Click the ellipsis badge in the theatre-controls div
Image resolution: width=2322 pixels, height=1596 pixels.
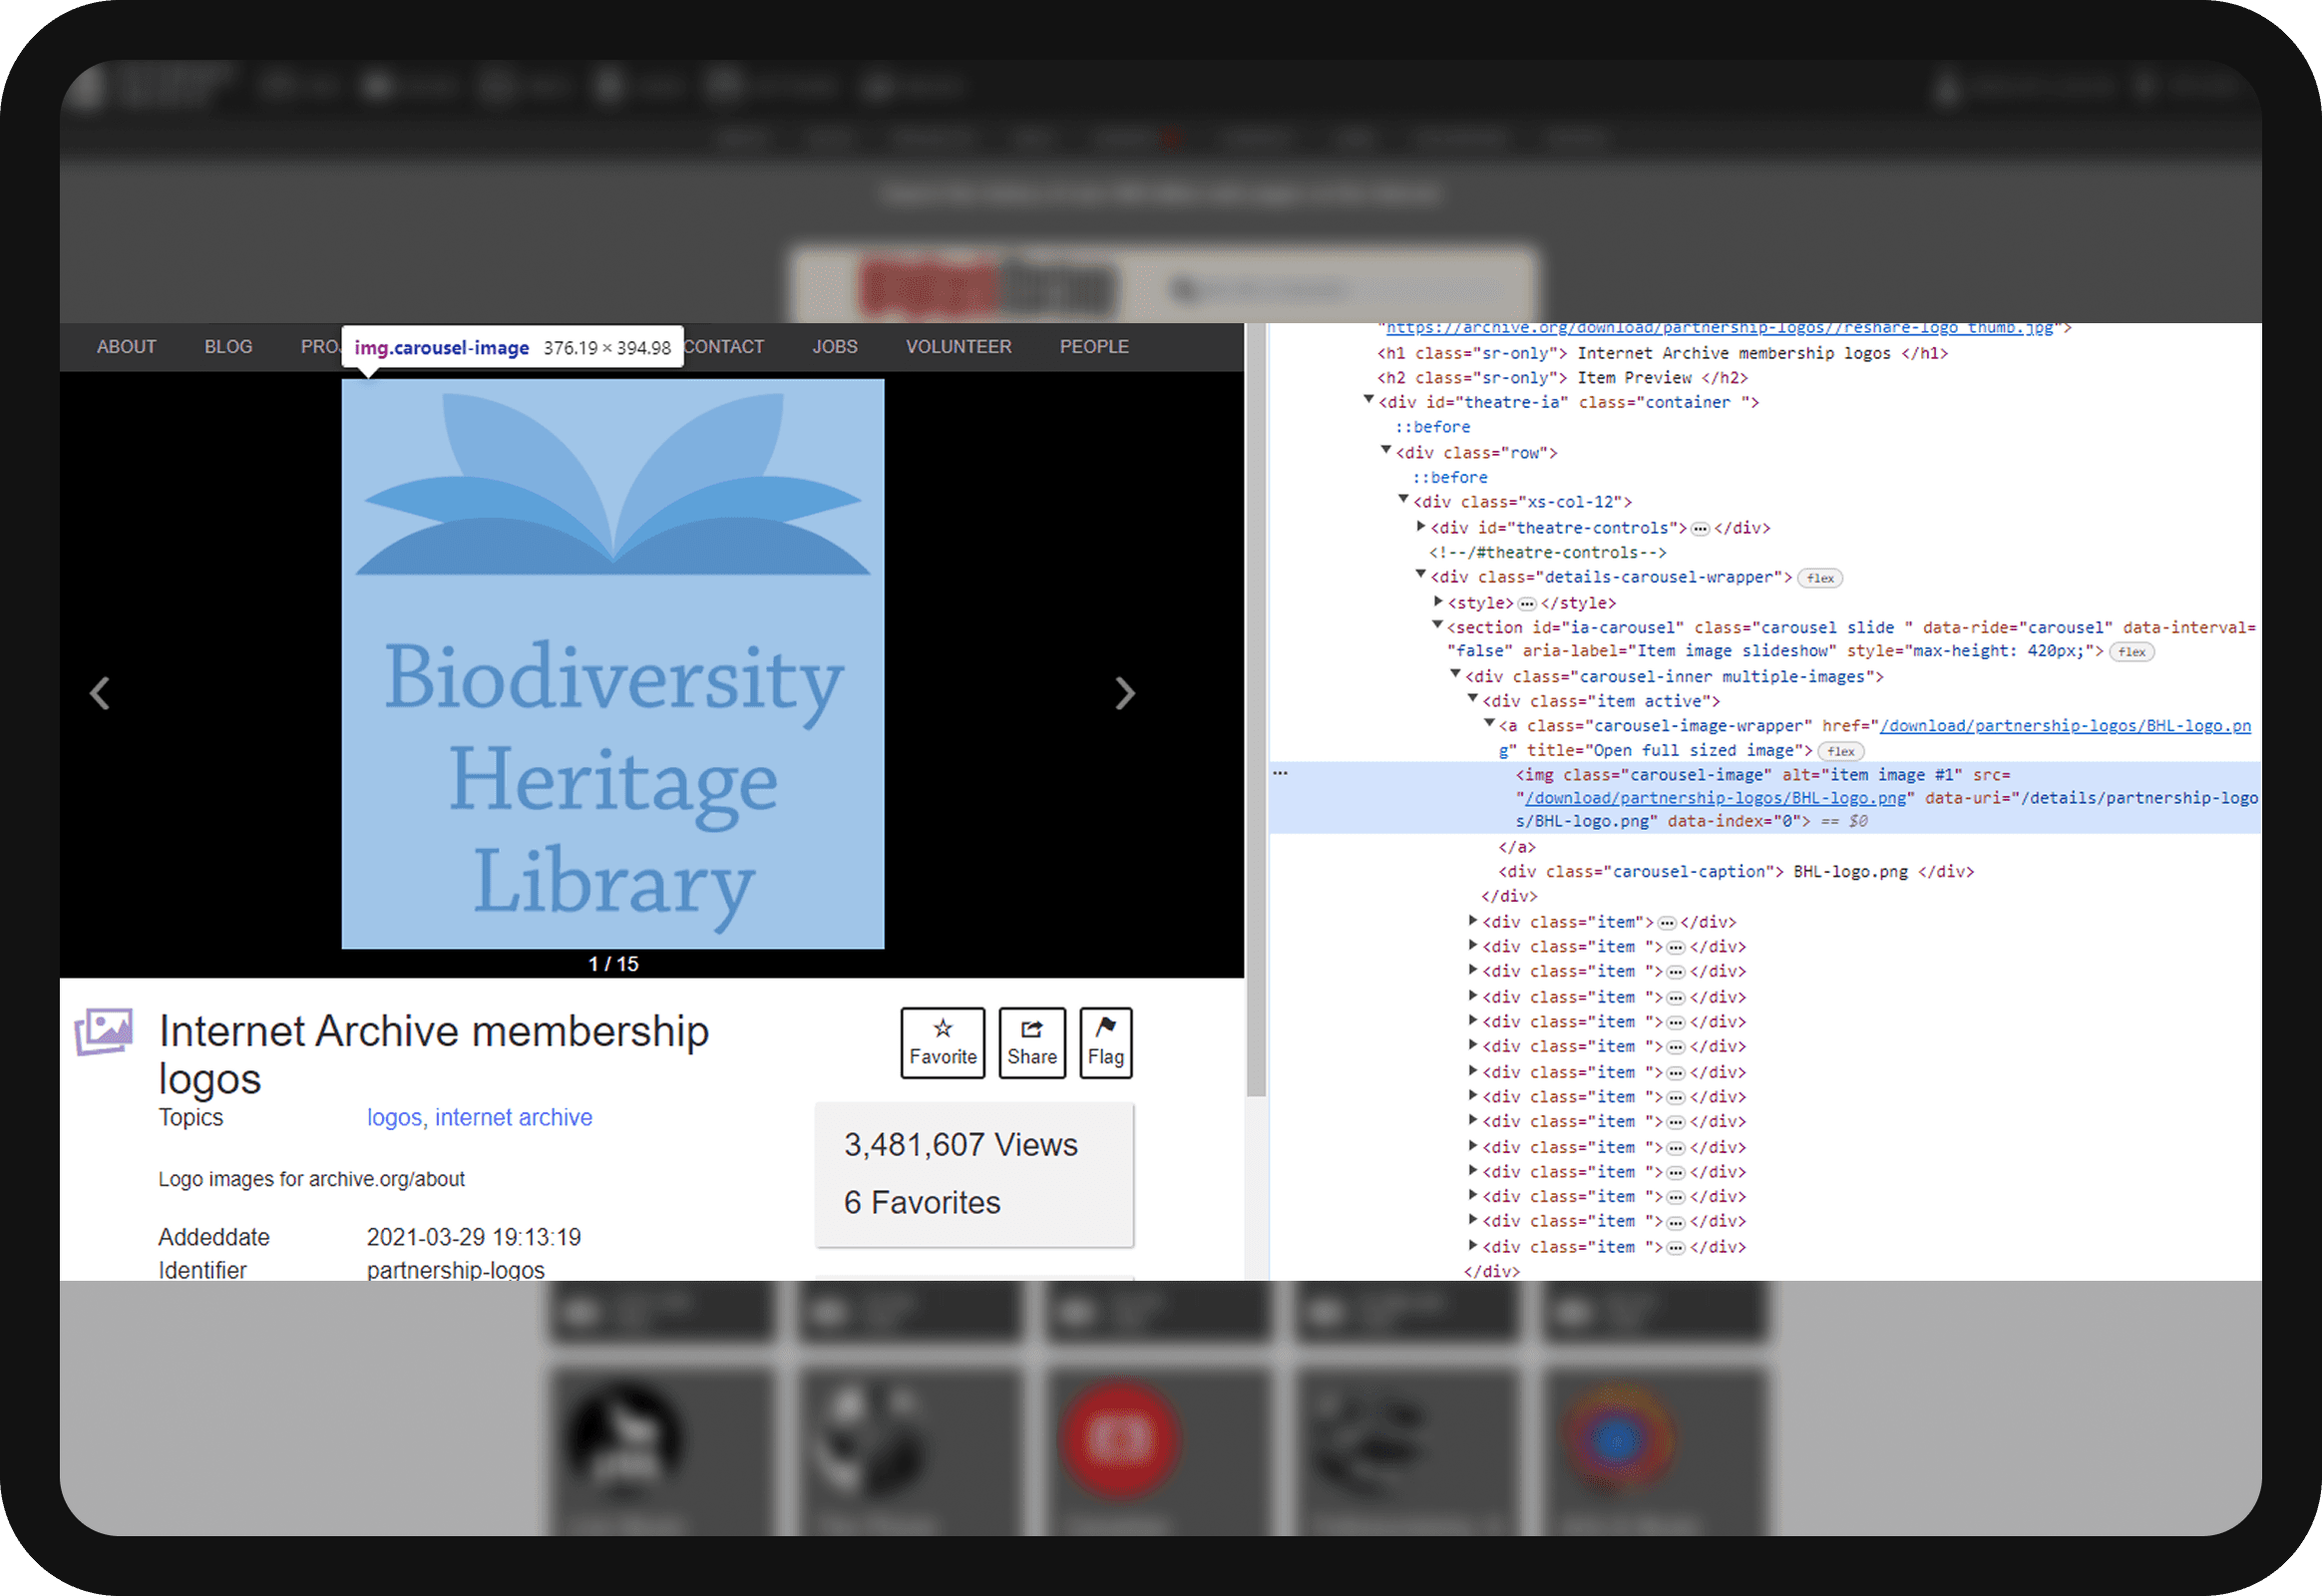click(1700, 528)
